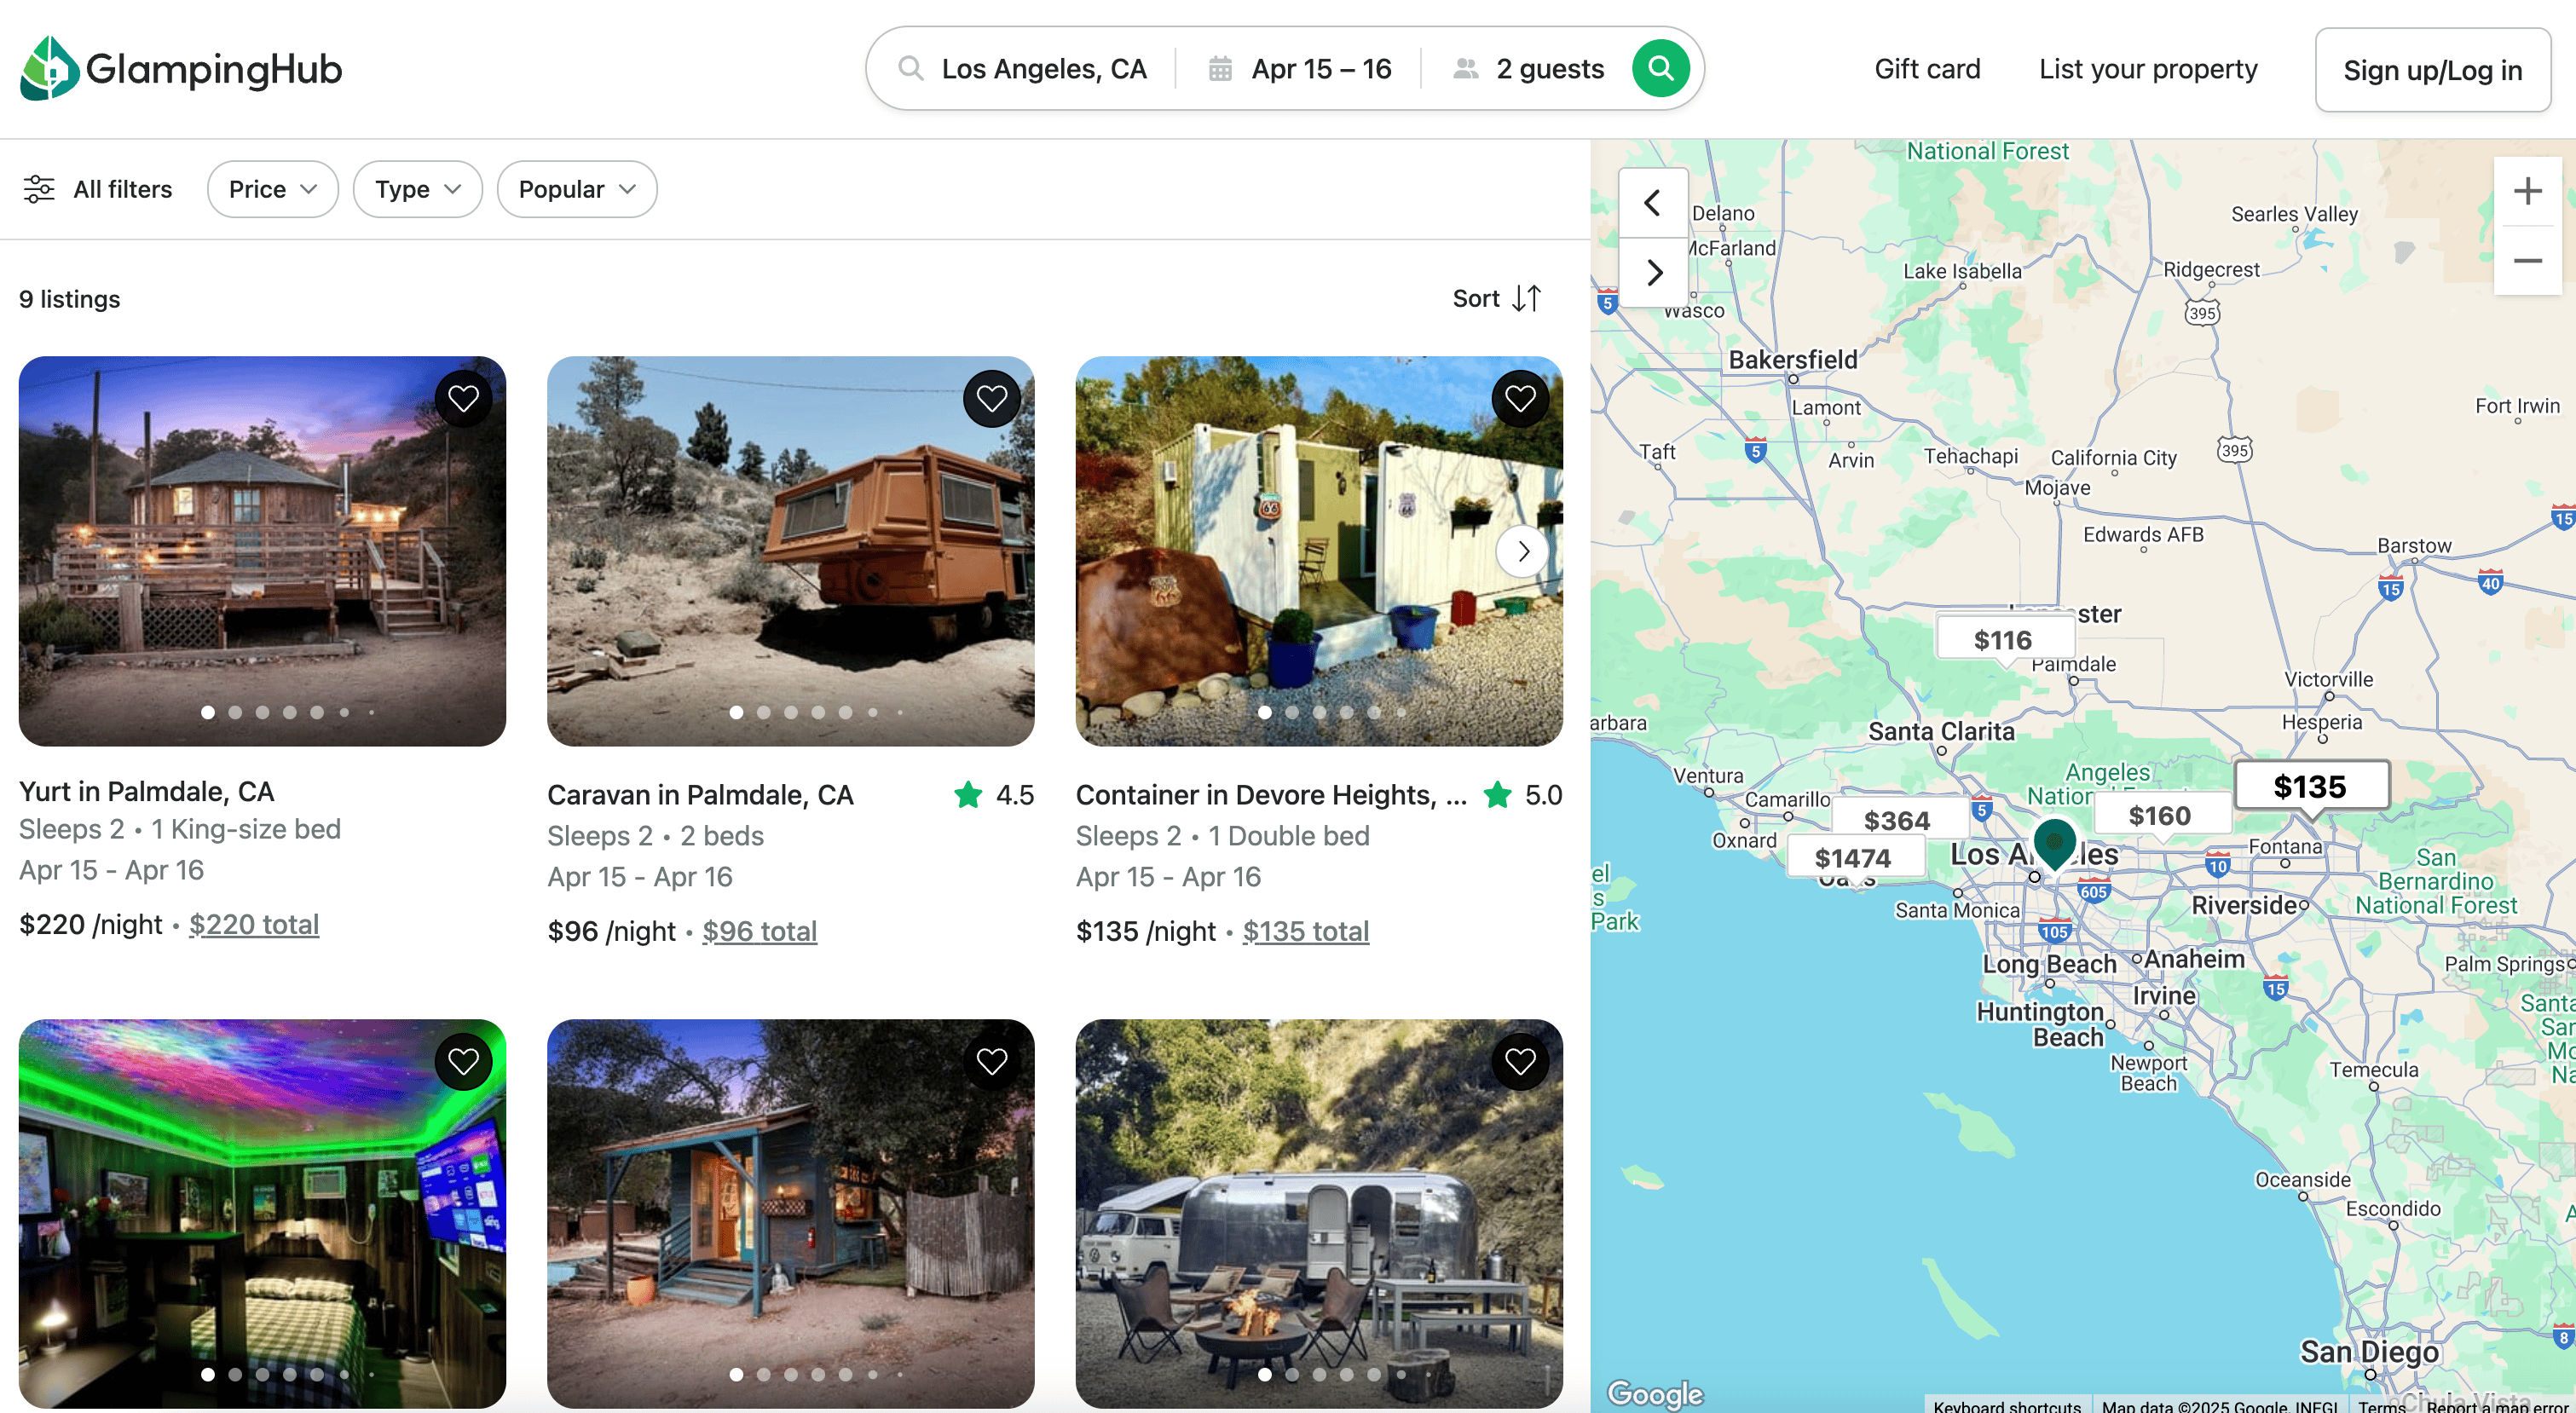The height and width of the screenshot is (1413, 2576).
Task: Expand the Price filter dropdown
Action: (272, 189)
